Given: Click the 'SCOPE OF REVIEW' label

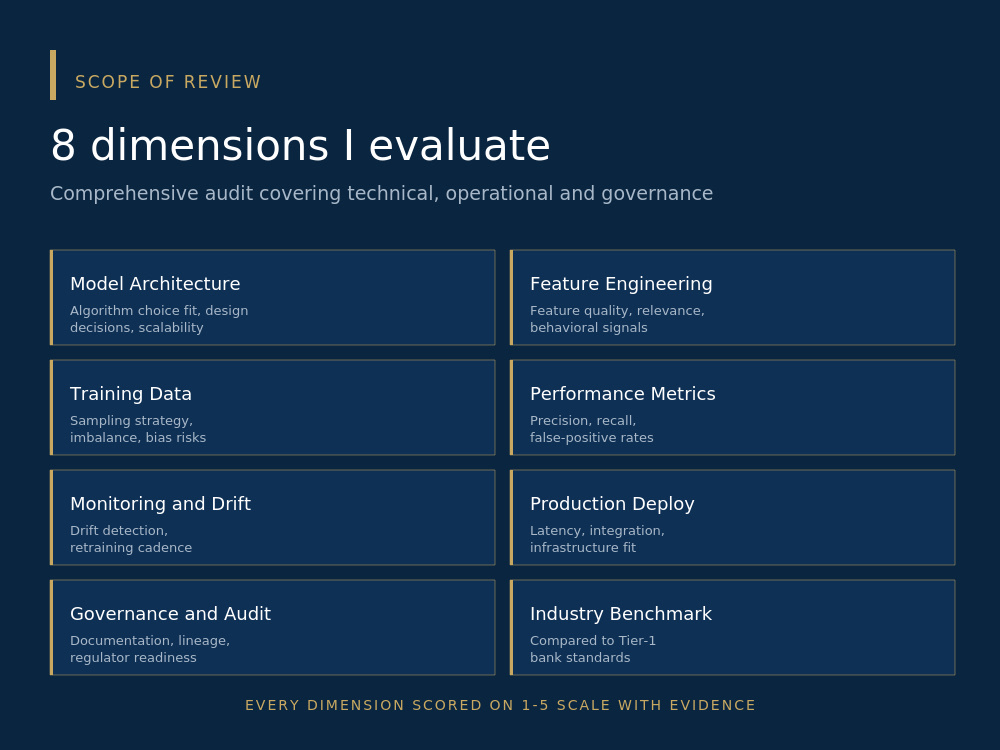Looking at the screenshot, I should coord(168,82).
